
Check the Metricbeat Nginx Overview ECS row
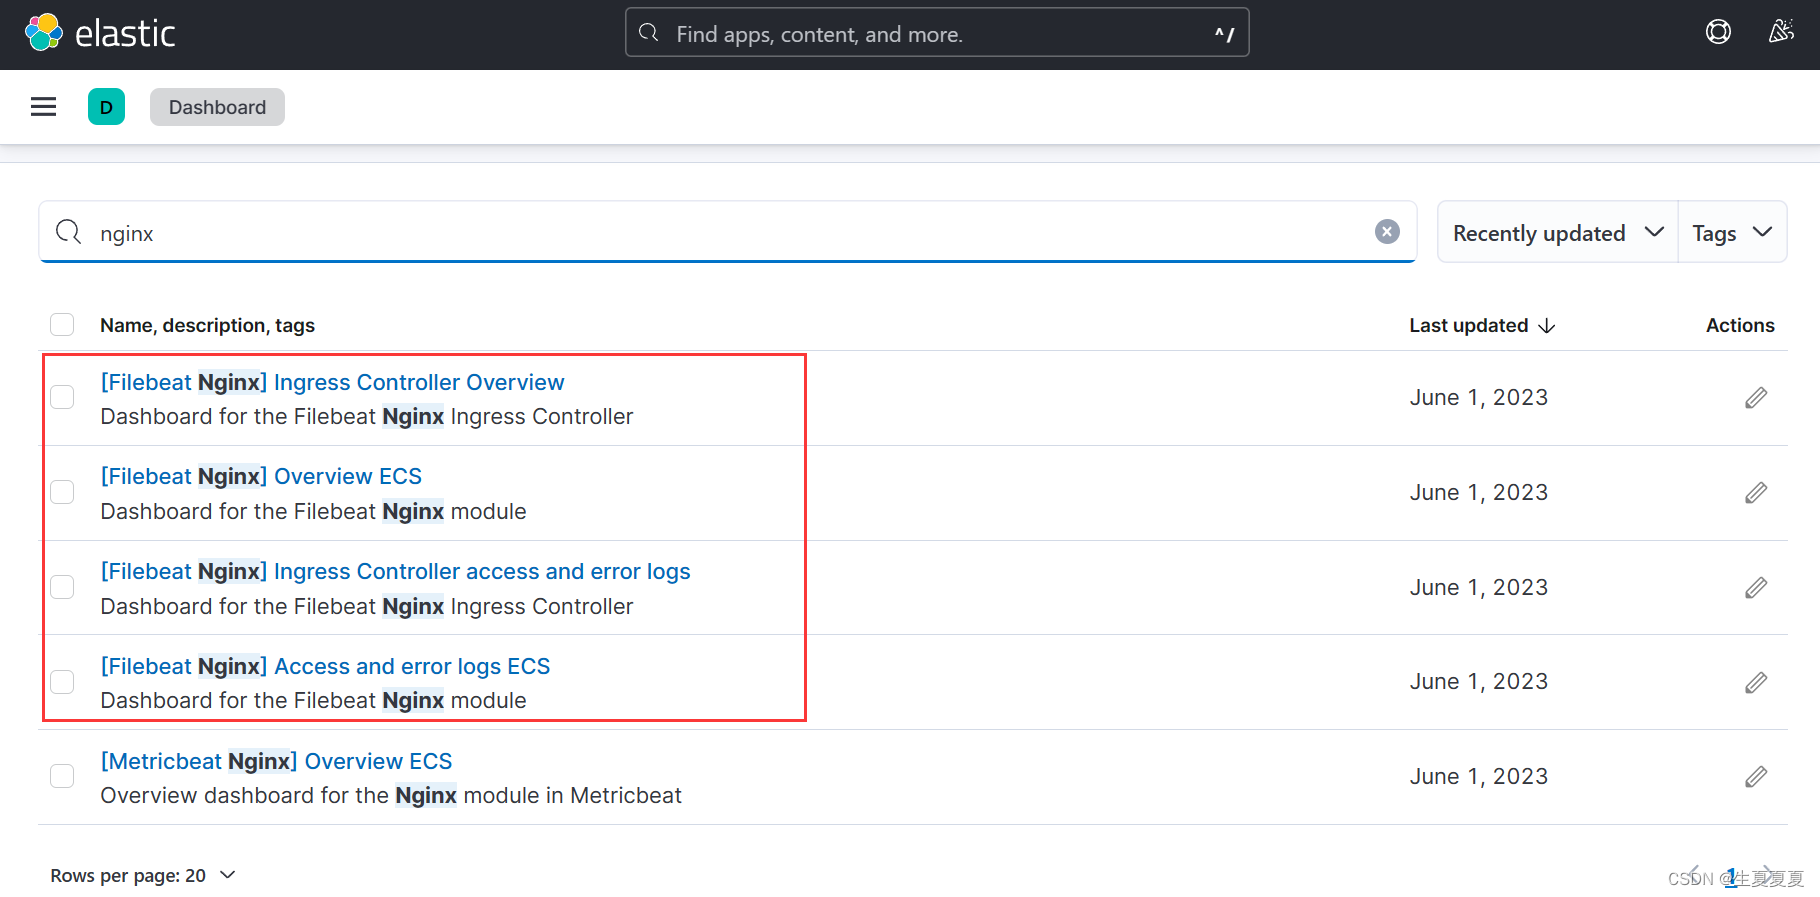[62, 776]
